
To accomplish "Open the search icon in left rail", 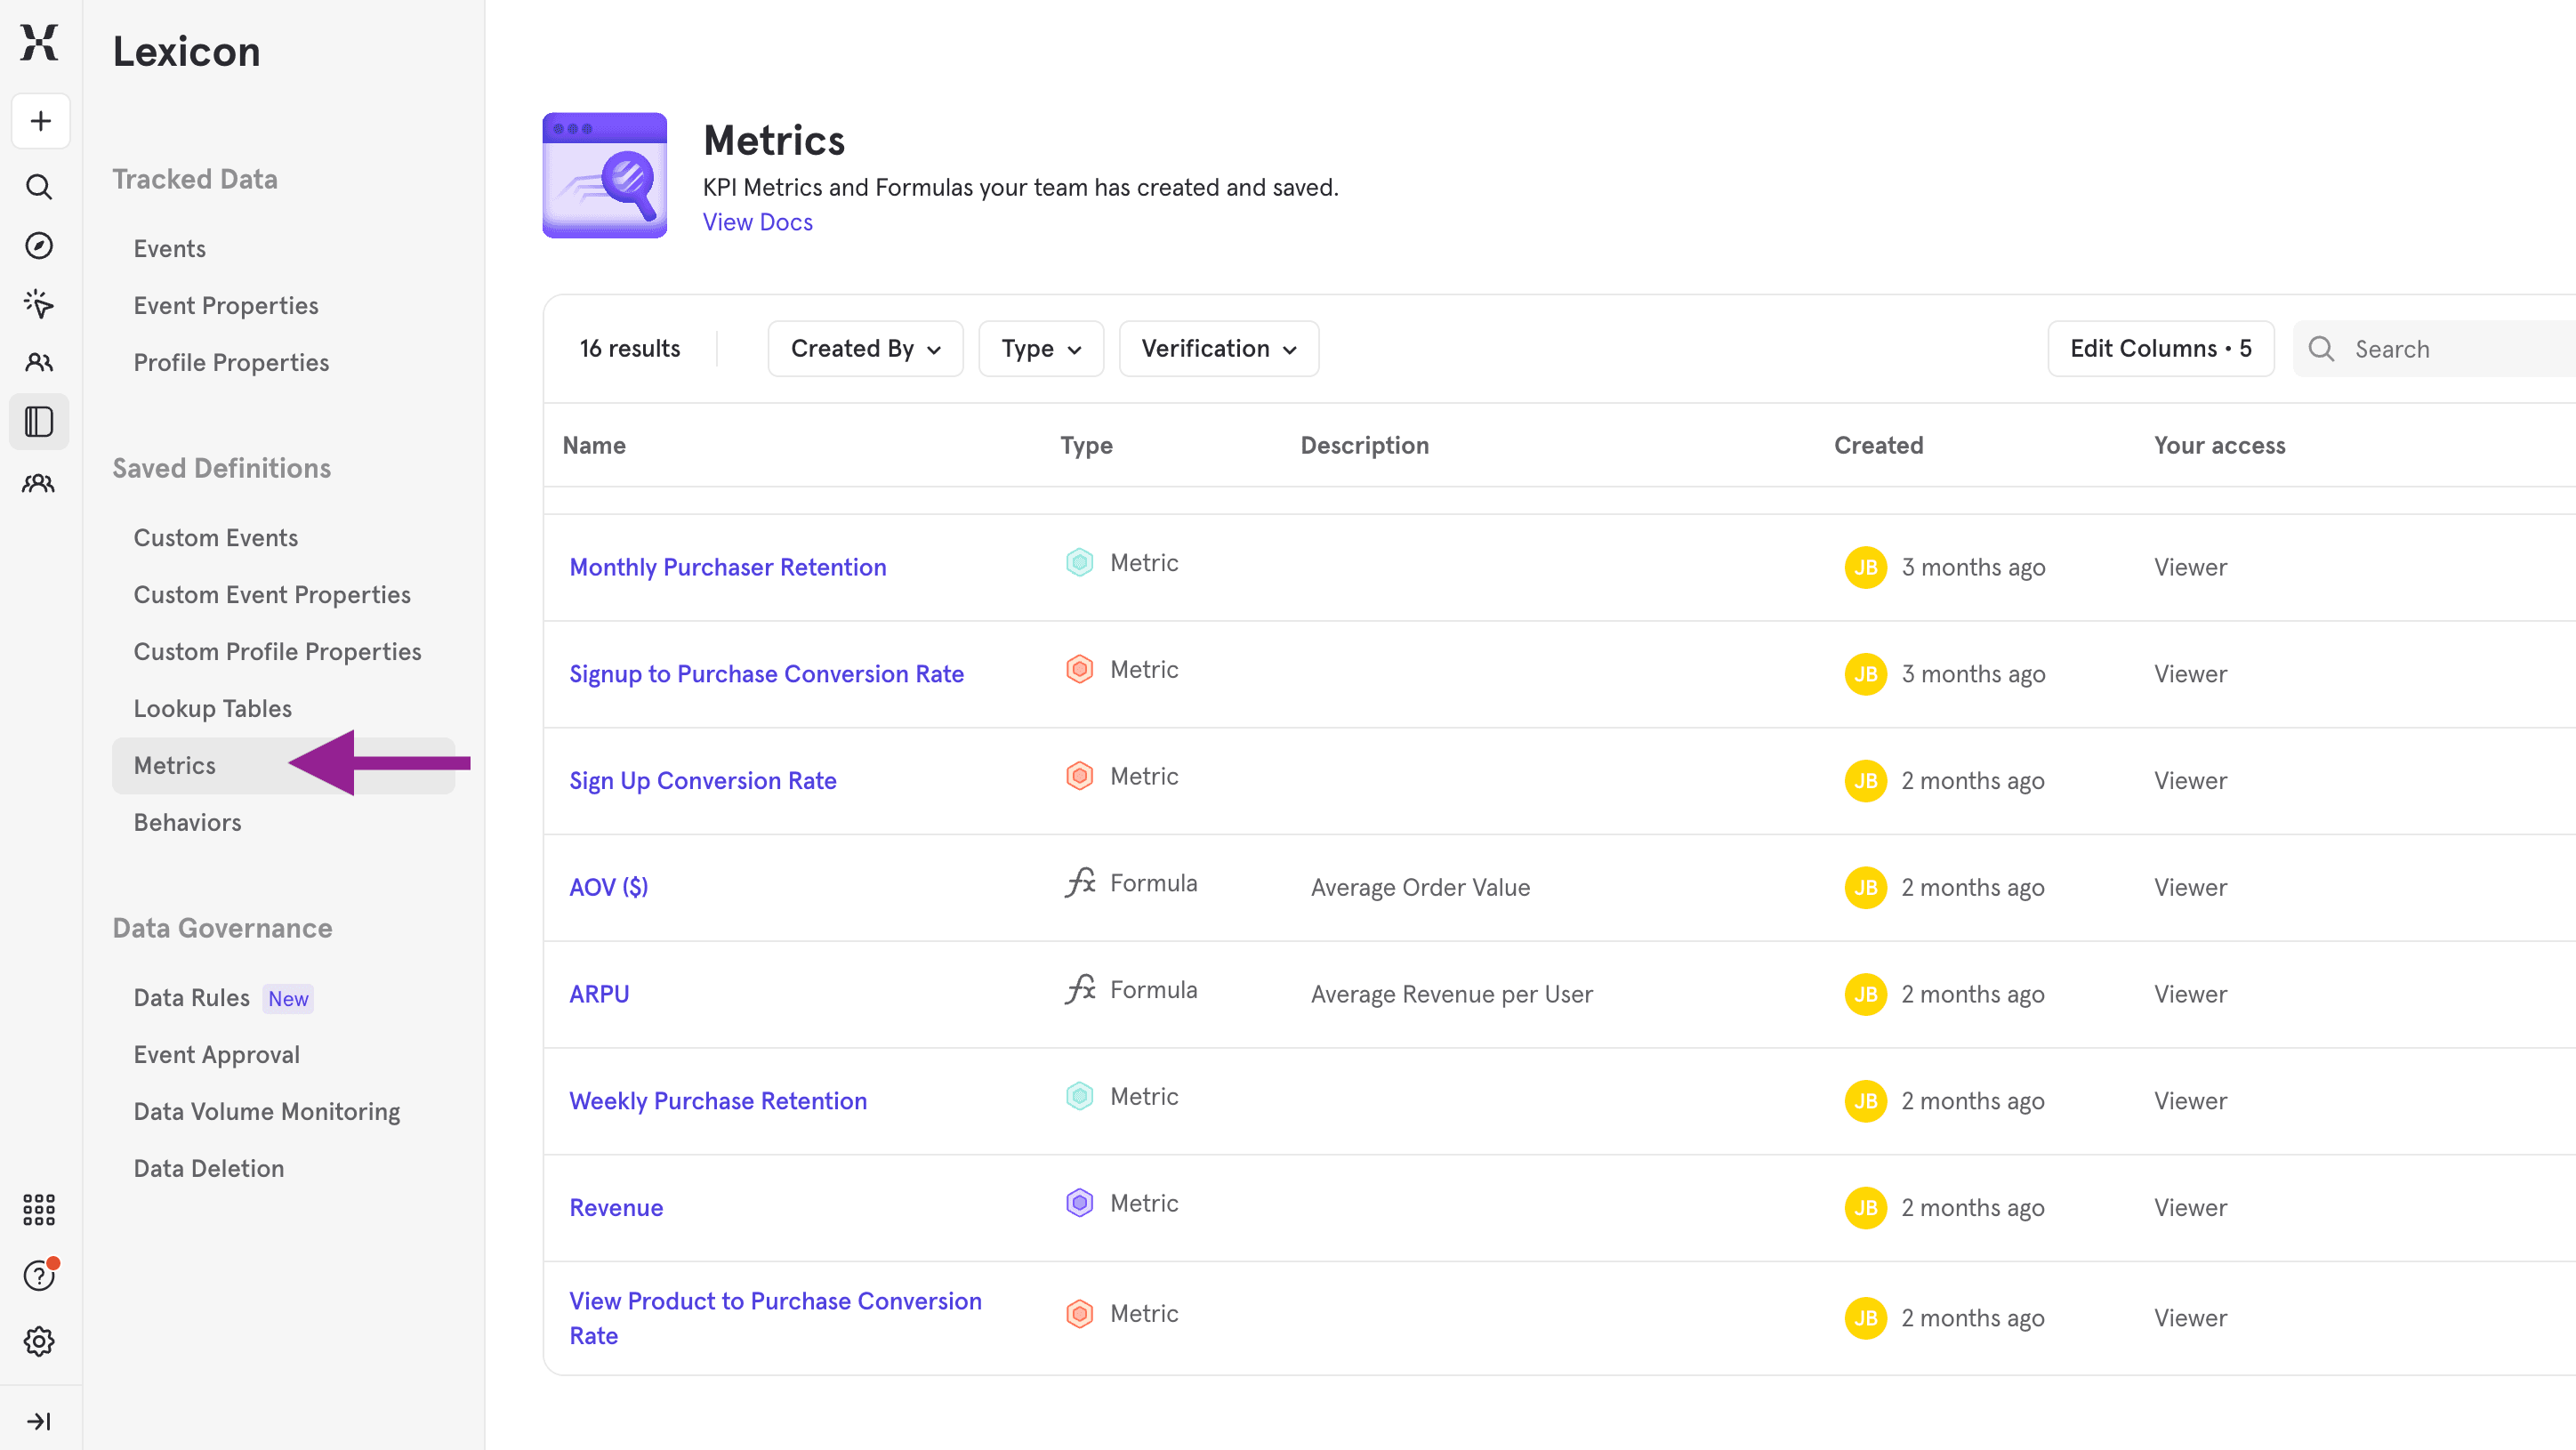I will coord(39,187).
